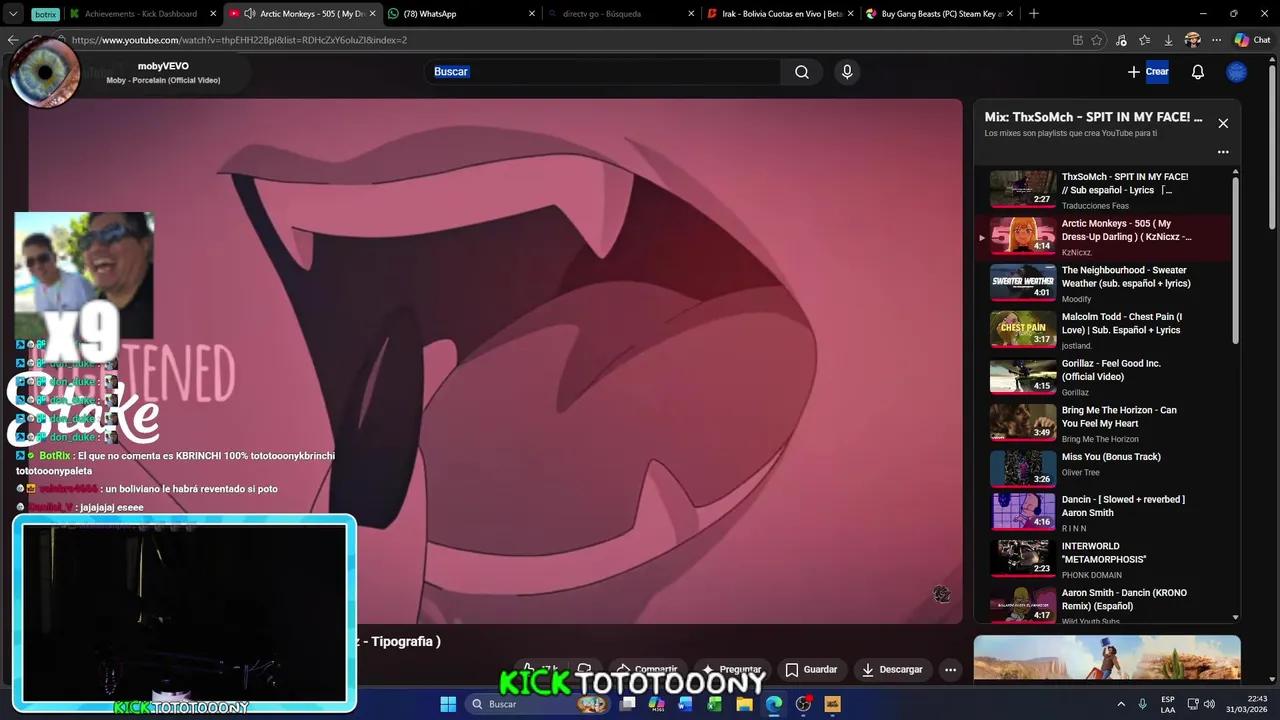Open File Explorer from taskbar
Viewport: 1280px width, 720px height.
[x=744, y=704]
